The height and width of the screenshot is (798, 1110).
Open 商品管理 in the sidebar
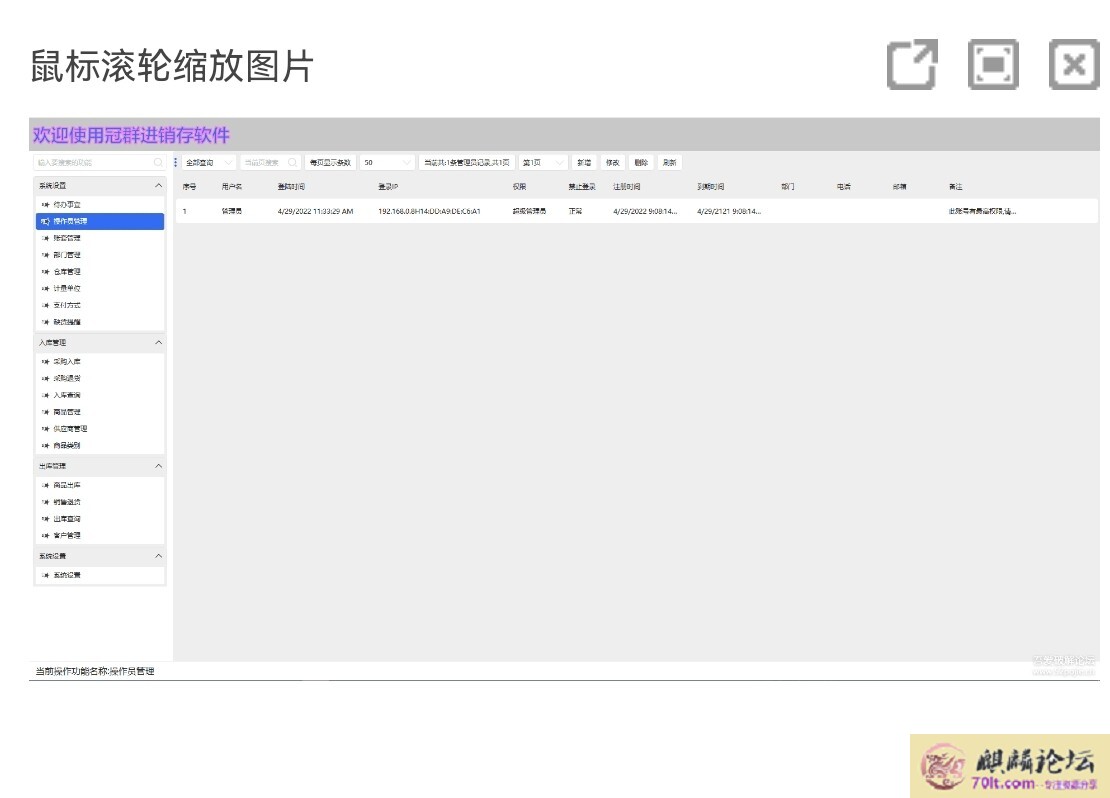point(99,412)
